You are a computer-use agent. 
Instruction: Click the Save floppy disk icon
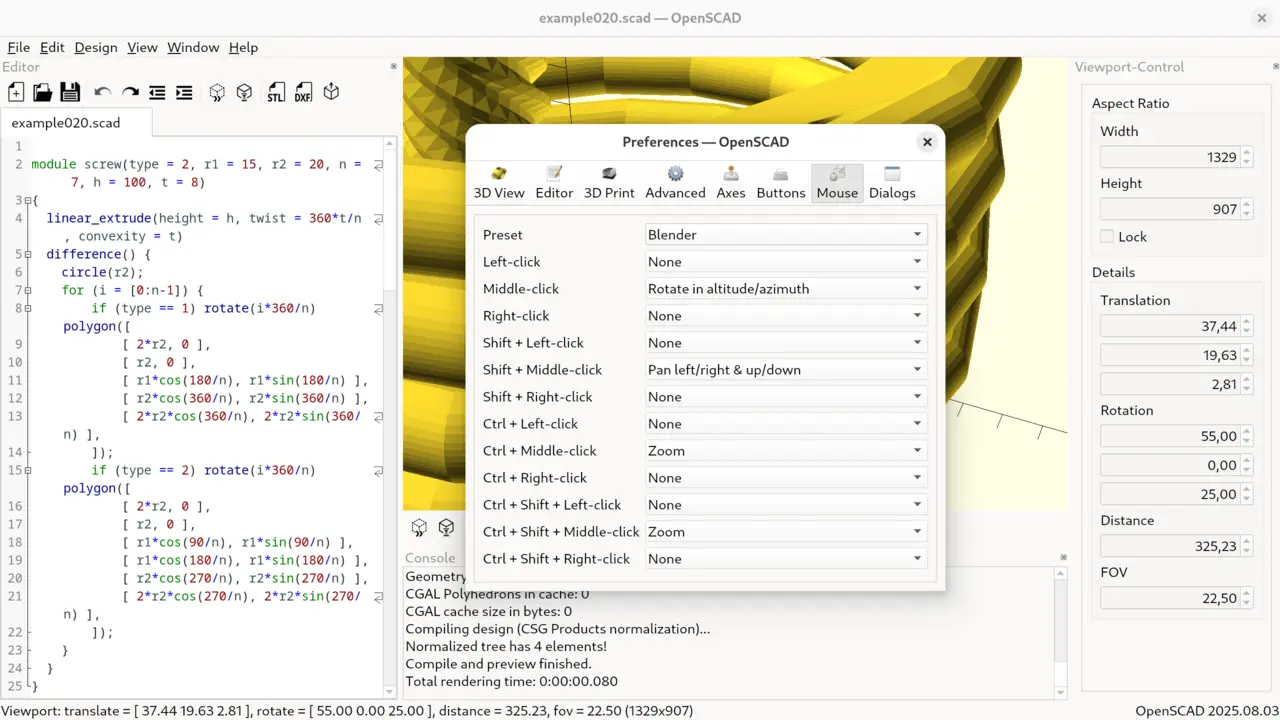(70, 92)
